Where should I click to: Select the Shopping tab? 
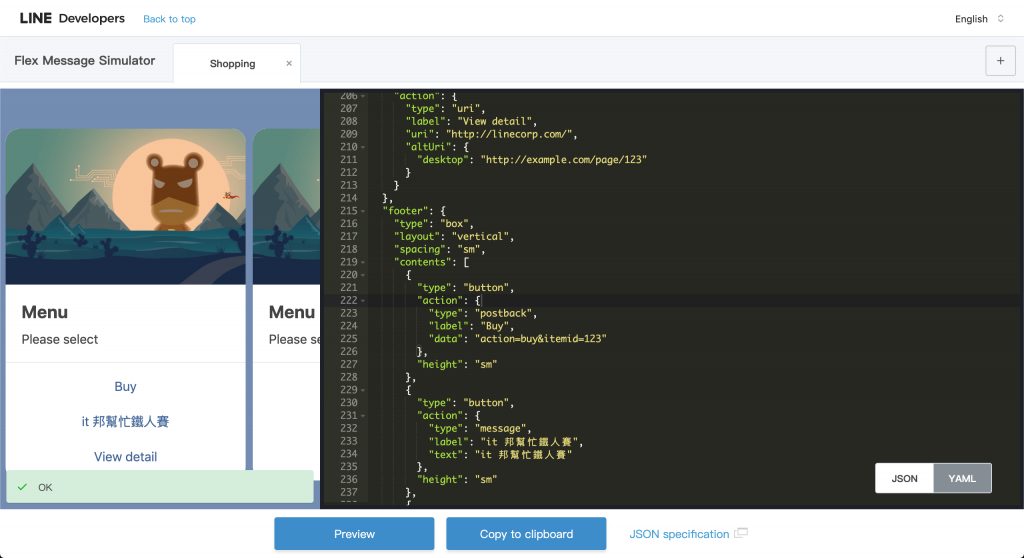point(232,63)
